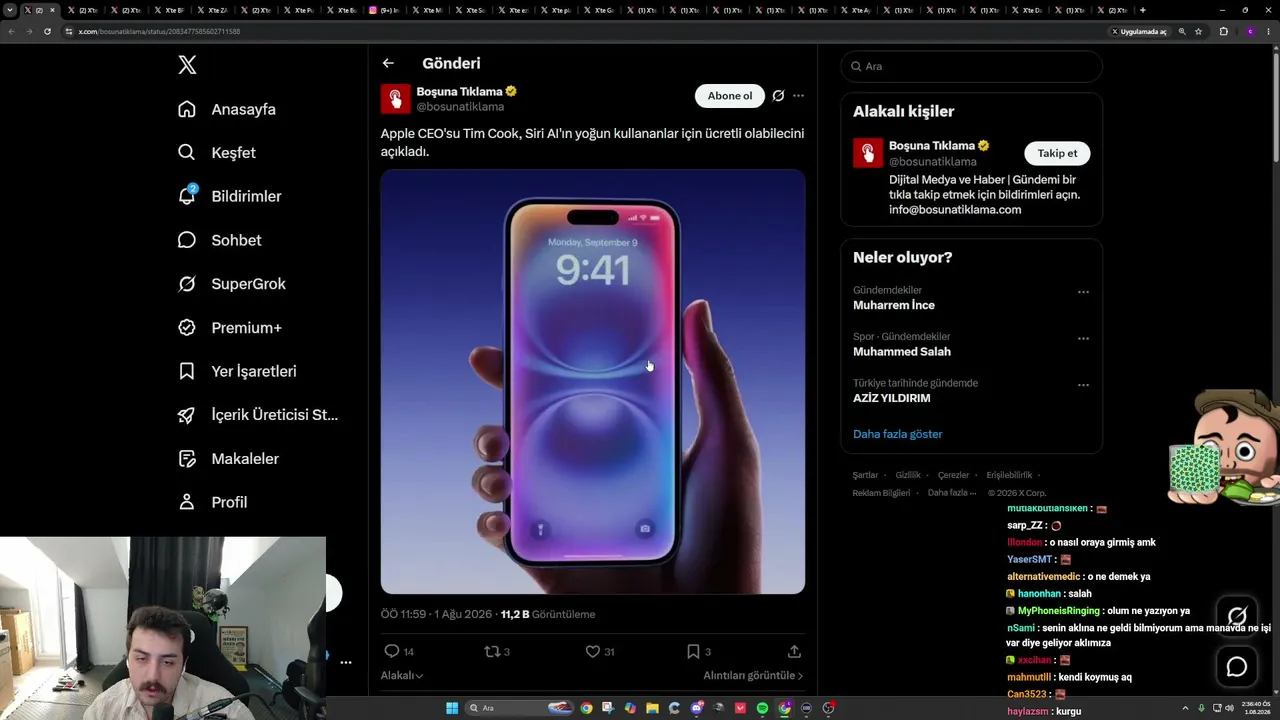
Task: Click the Grok icon beside Abone ol
Action: [x=778, y=96]
